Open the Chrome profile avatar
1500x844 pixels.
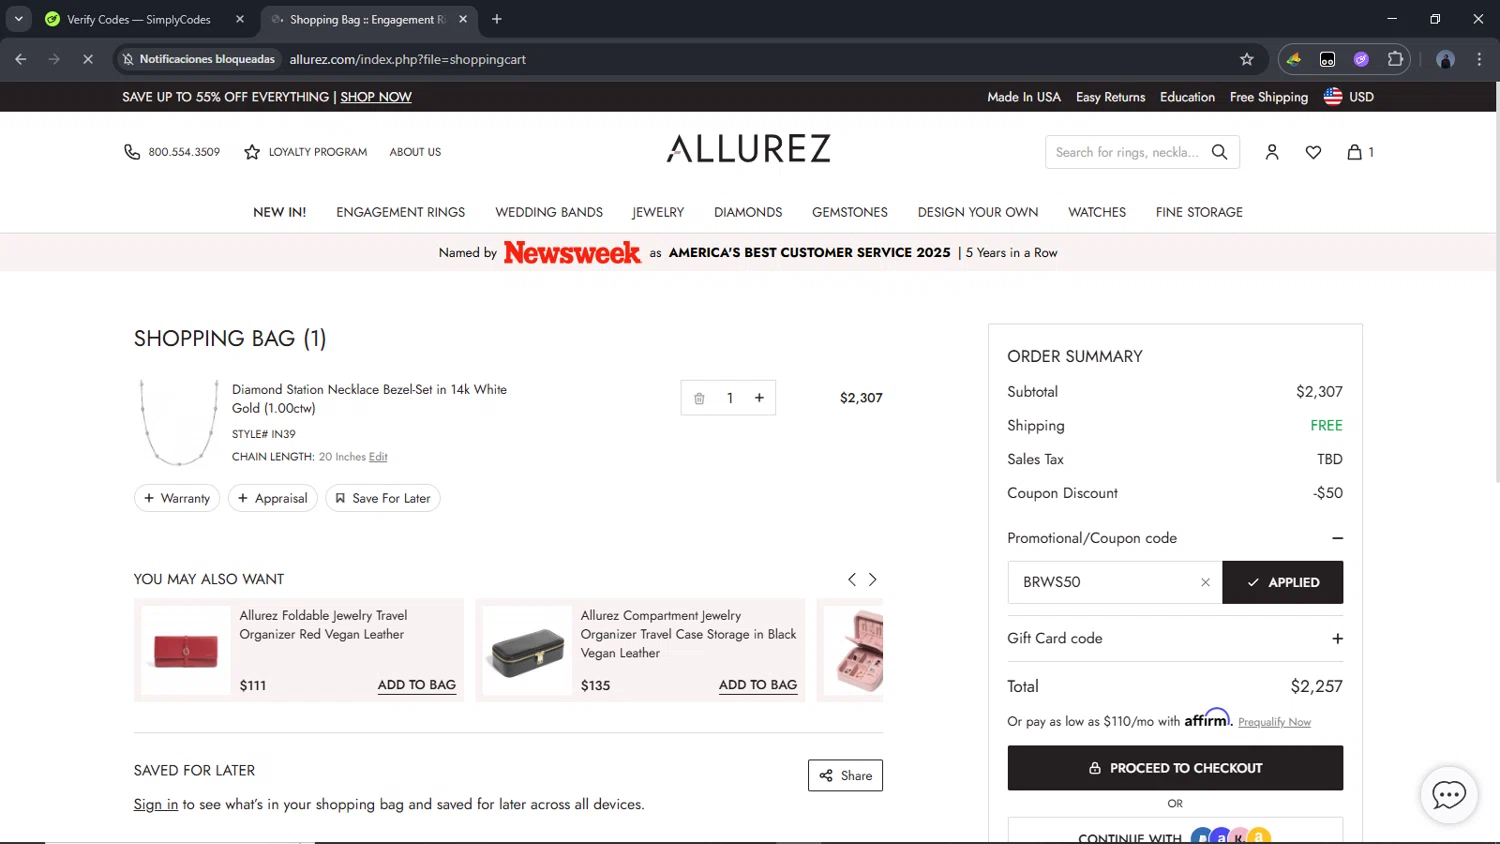[1445, 59]
